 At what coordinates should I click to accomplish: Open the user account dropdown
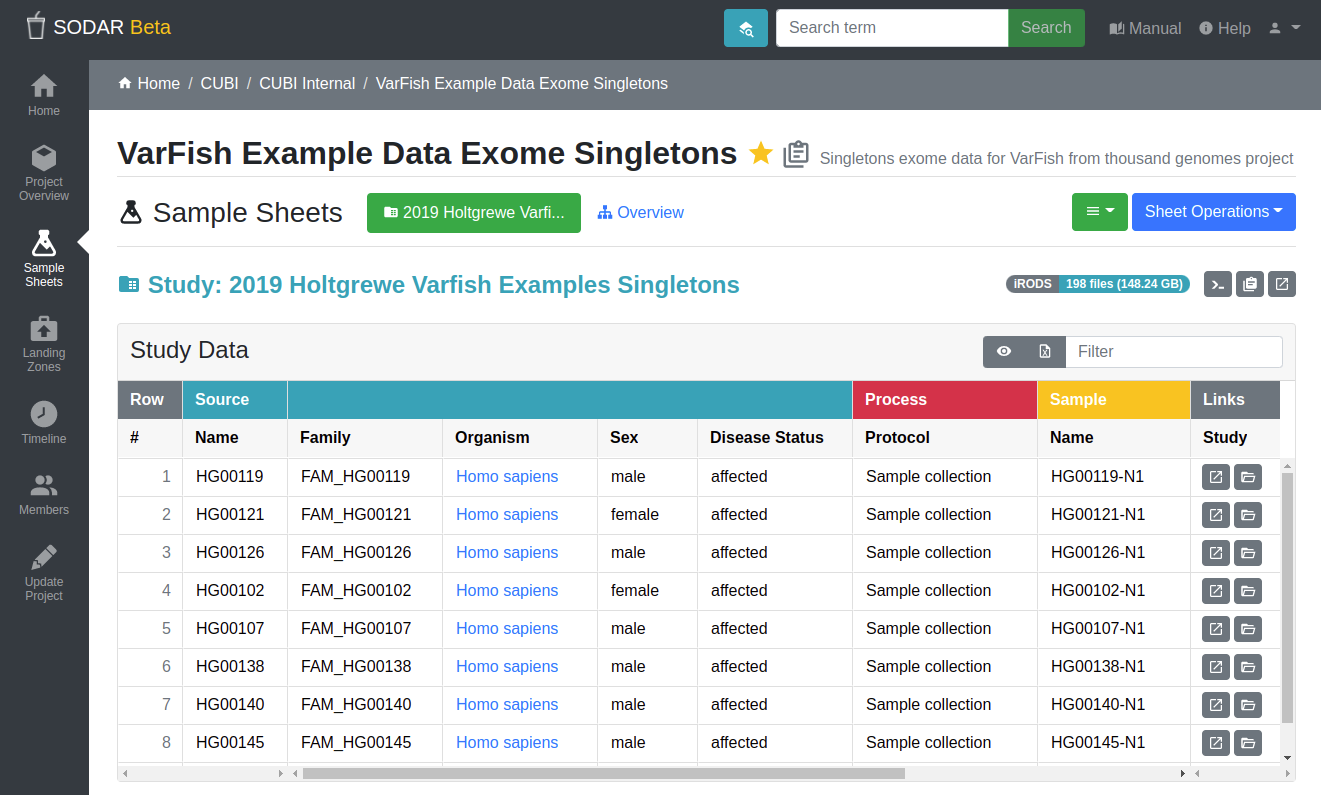coord(1284,28)
